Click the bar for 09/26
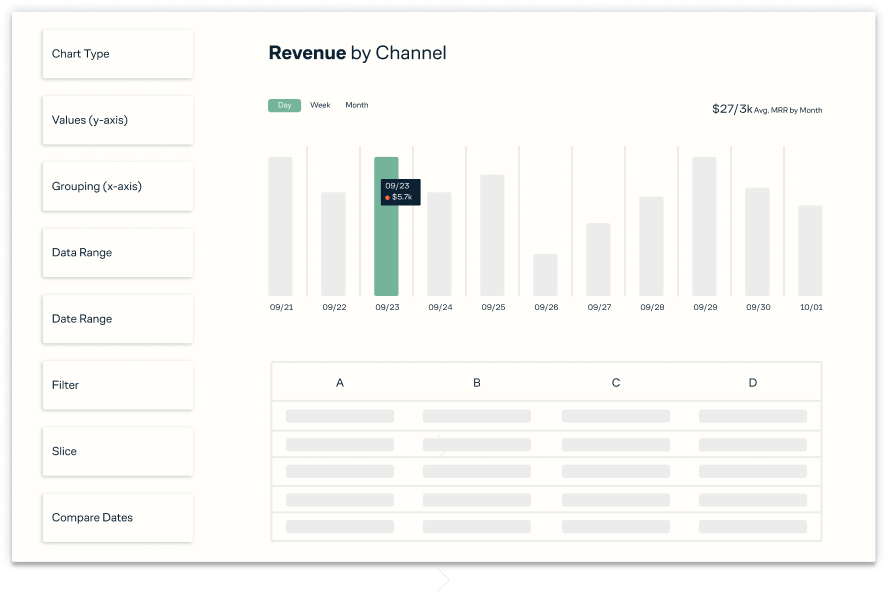This screenshot has width=888, height=605. point(545,275)
